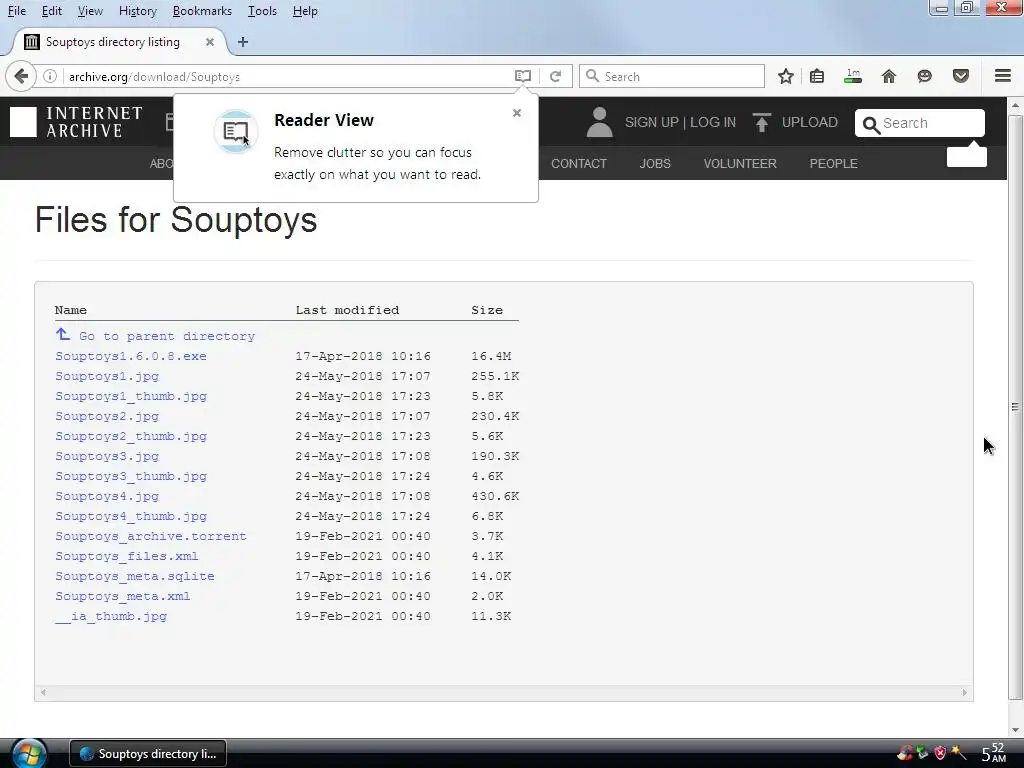The image size is (1024, 768).
Task: Click LOG IN link
Action: [x=712, y=122]
